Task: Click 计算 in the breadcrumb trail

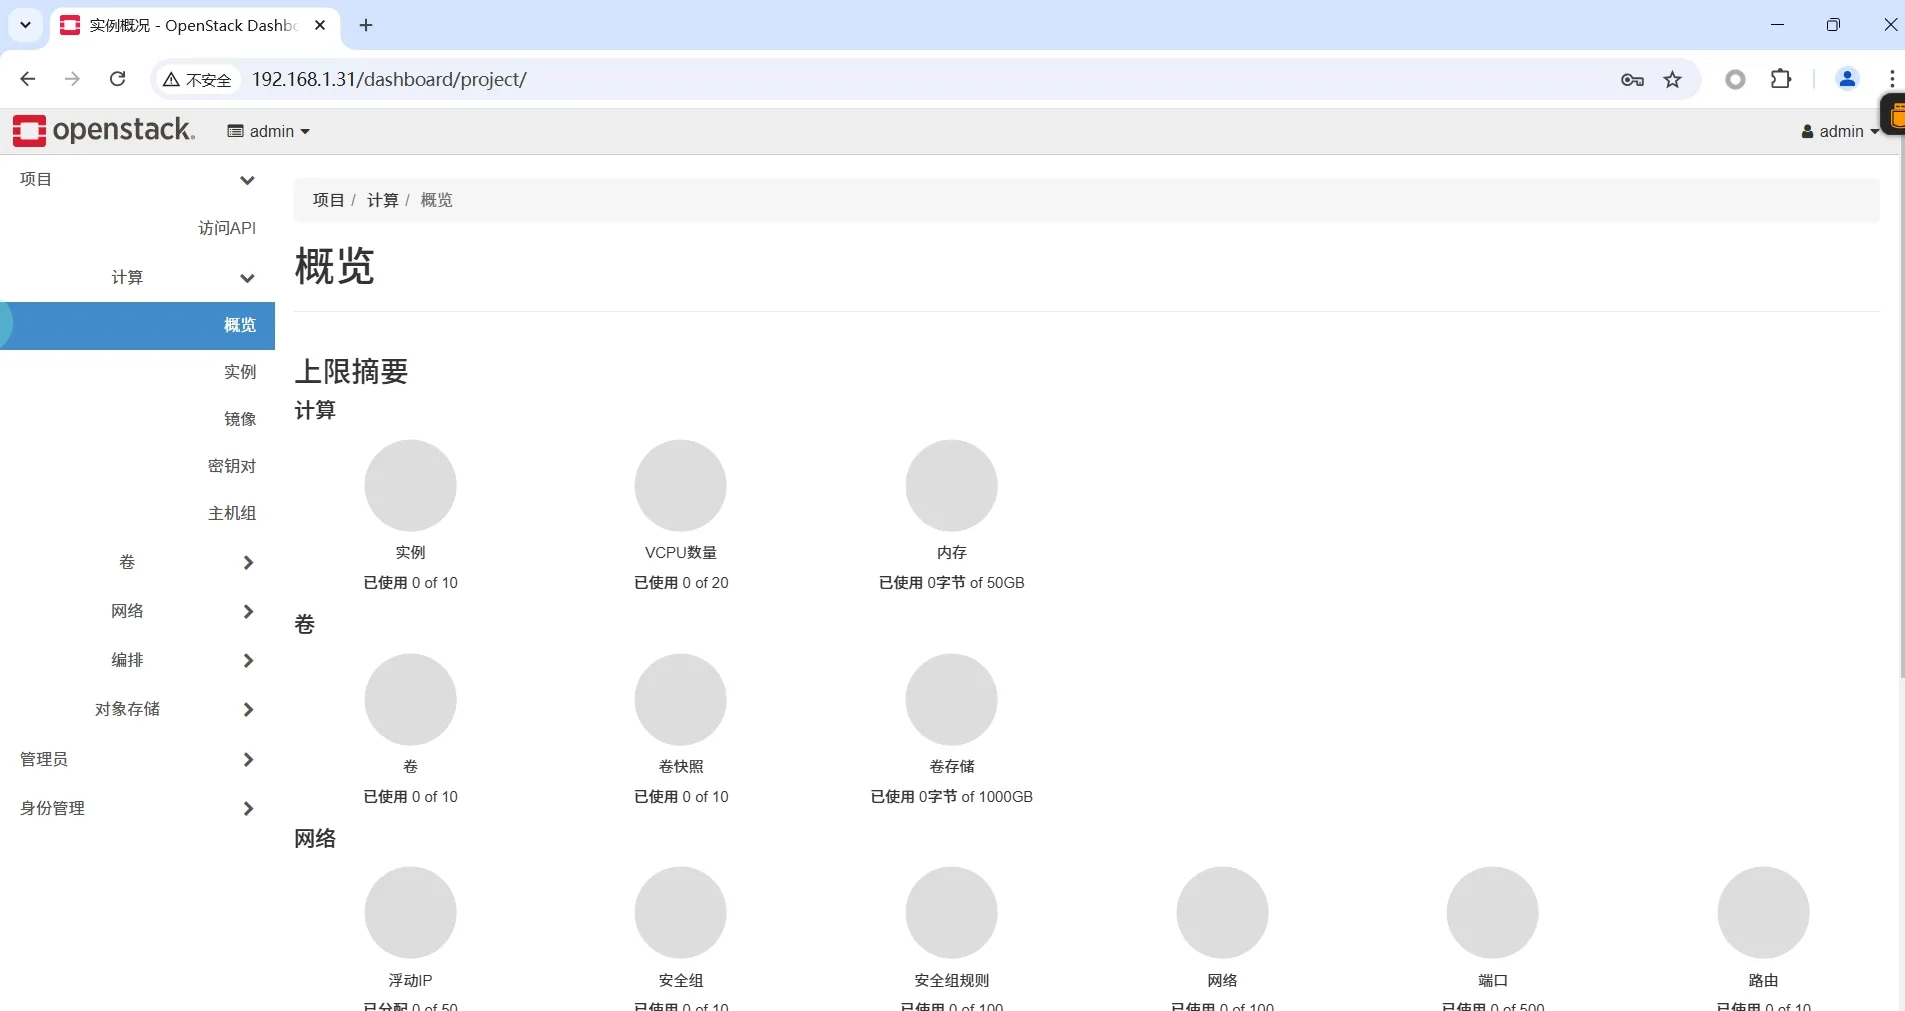Action: 382,199
